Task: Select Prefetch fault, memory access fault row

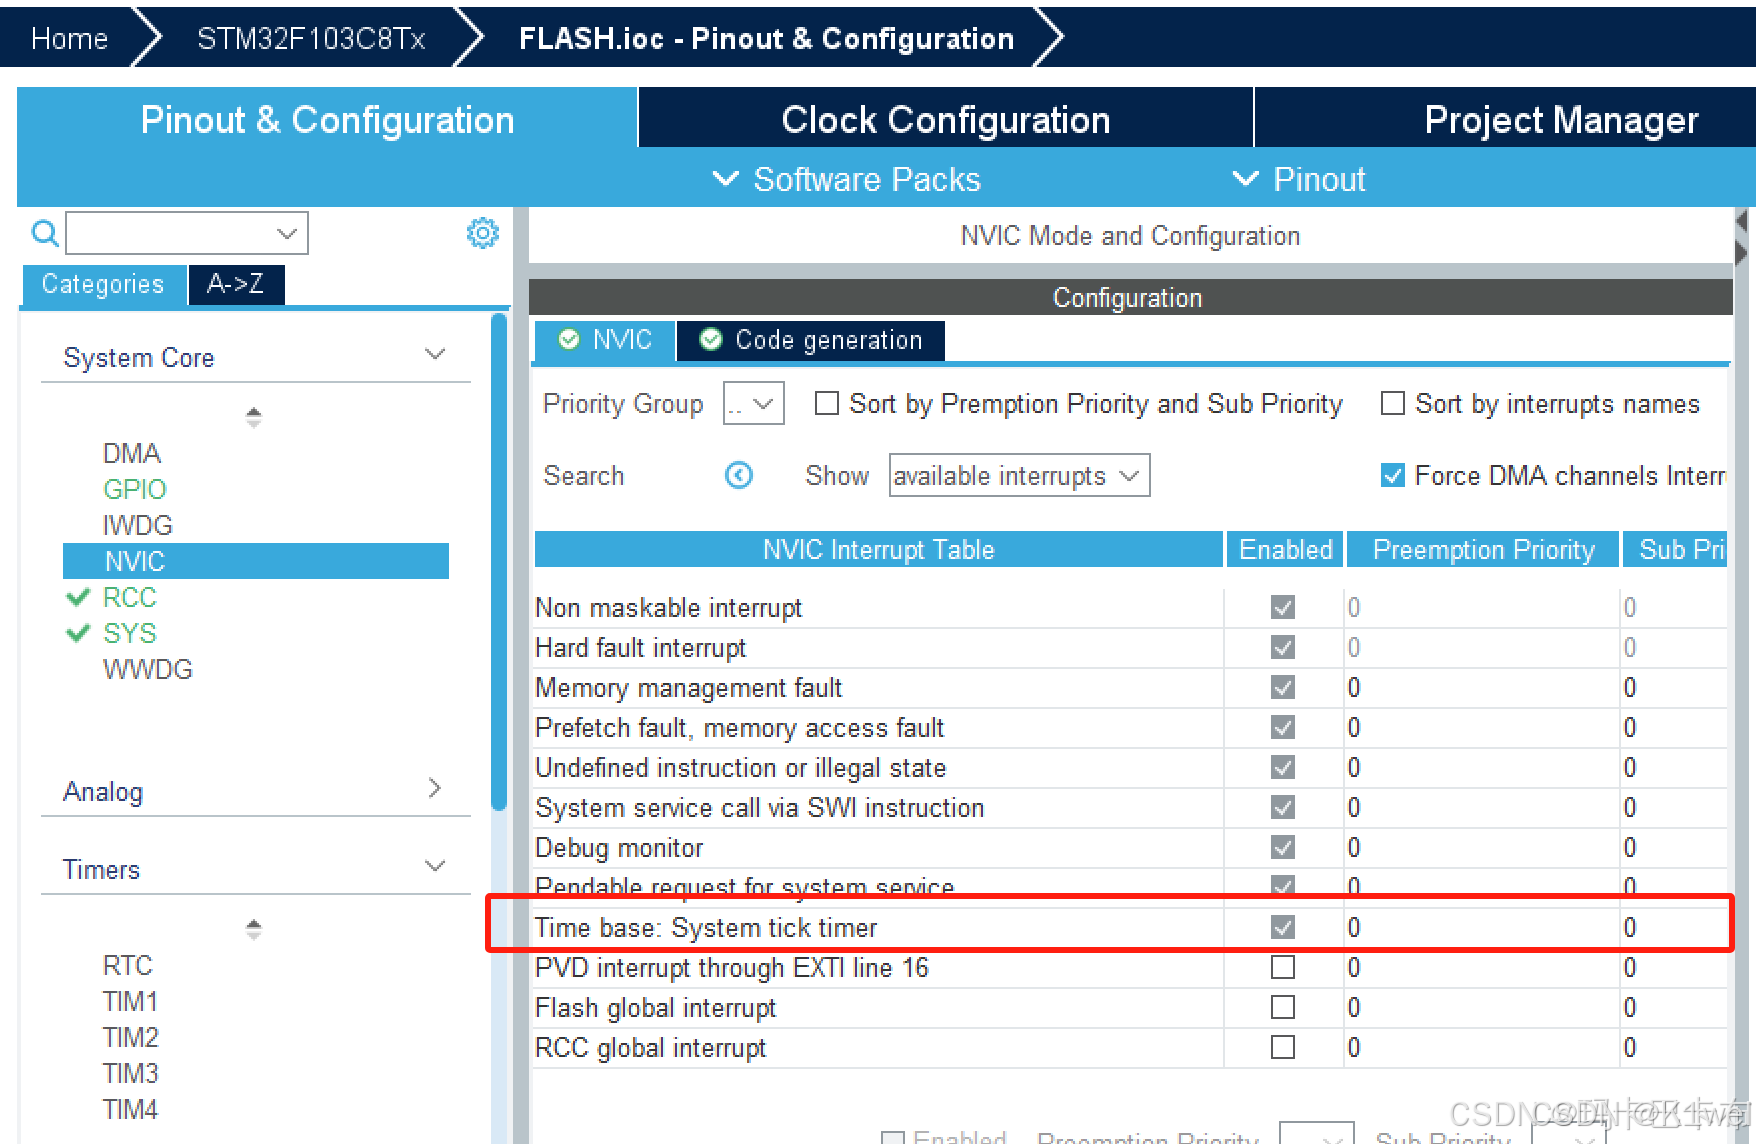Action: (1130, 728)
